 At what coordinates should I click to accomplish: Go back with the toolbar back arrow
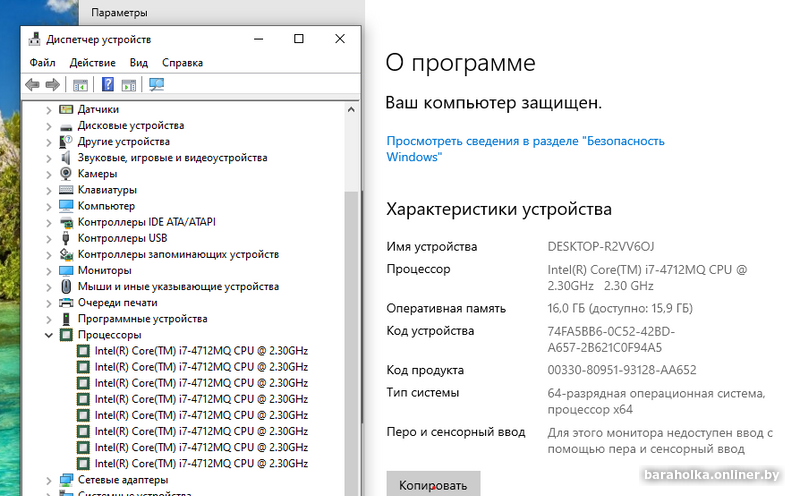click(32, 85)
